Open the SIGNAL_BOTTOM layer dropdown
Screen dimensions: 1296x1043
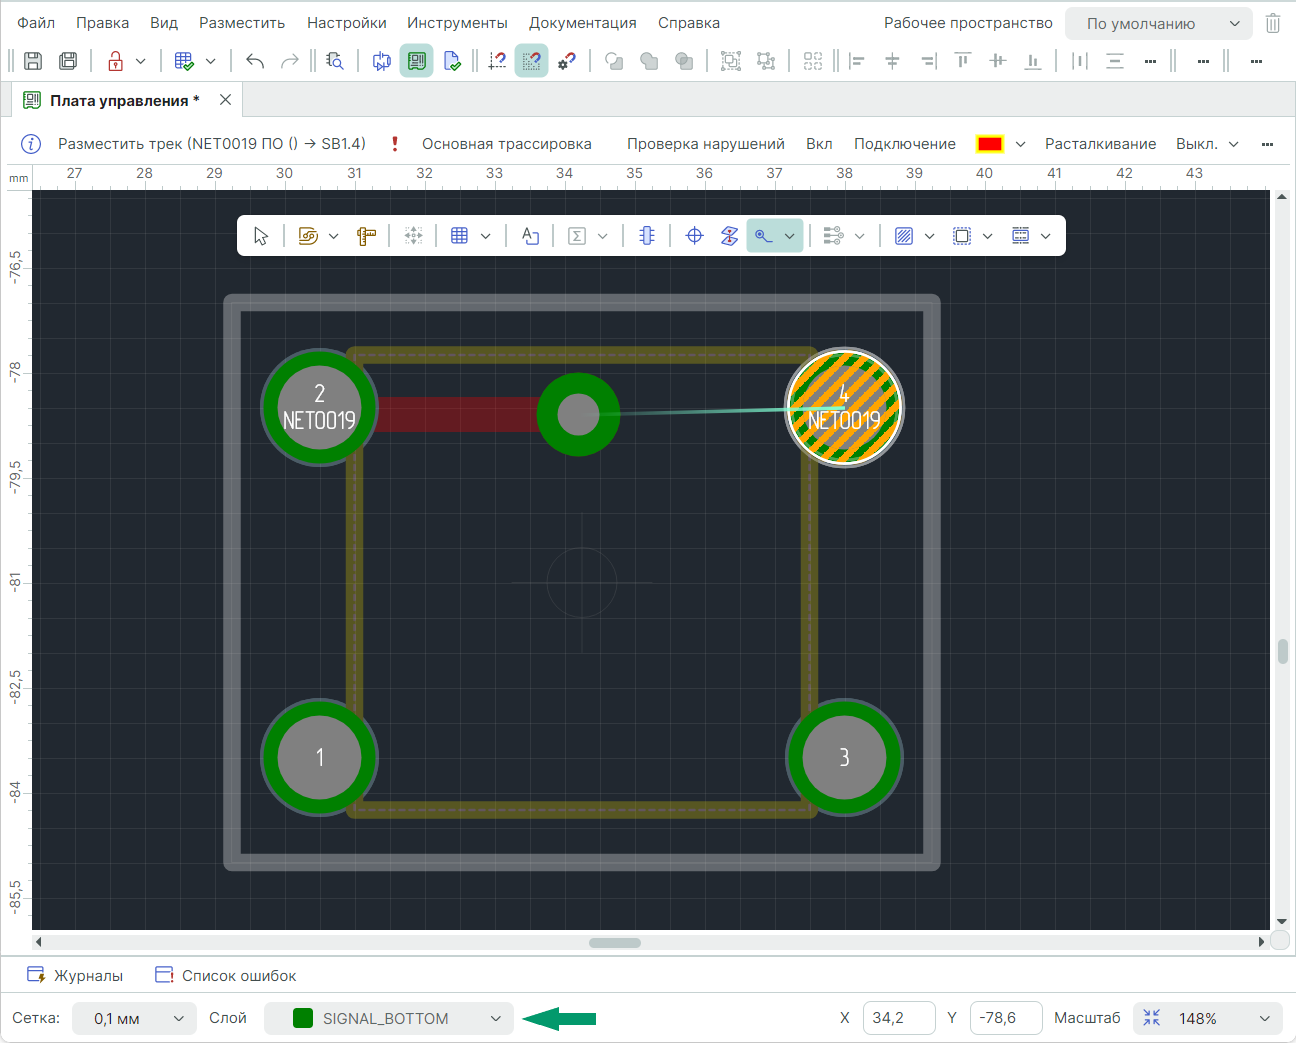tap(389, 1018)
